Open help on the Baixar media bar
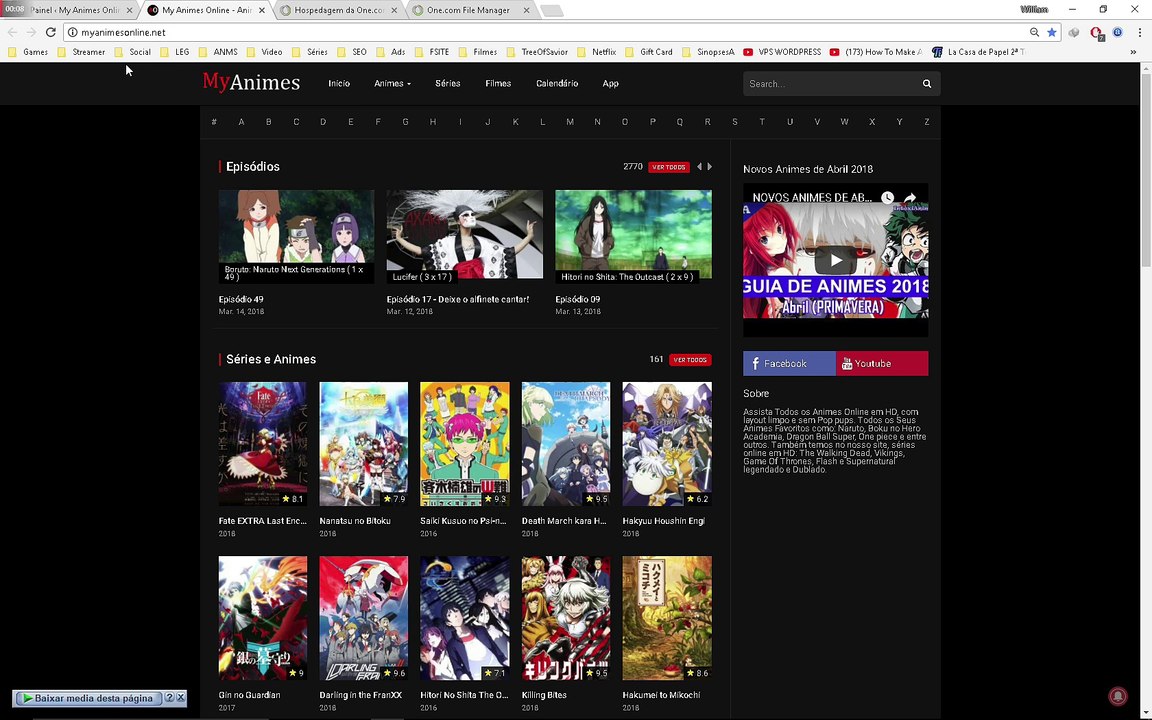The image size is (1152, 720). 169,698
